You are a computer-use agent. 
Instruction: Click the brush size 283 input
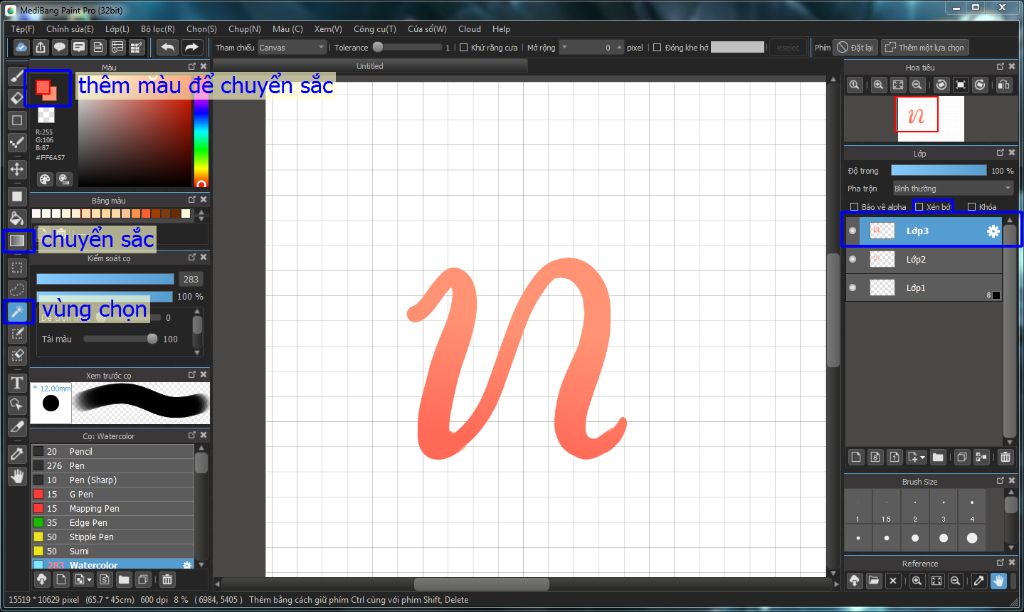tap(191, 279)
